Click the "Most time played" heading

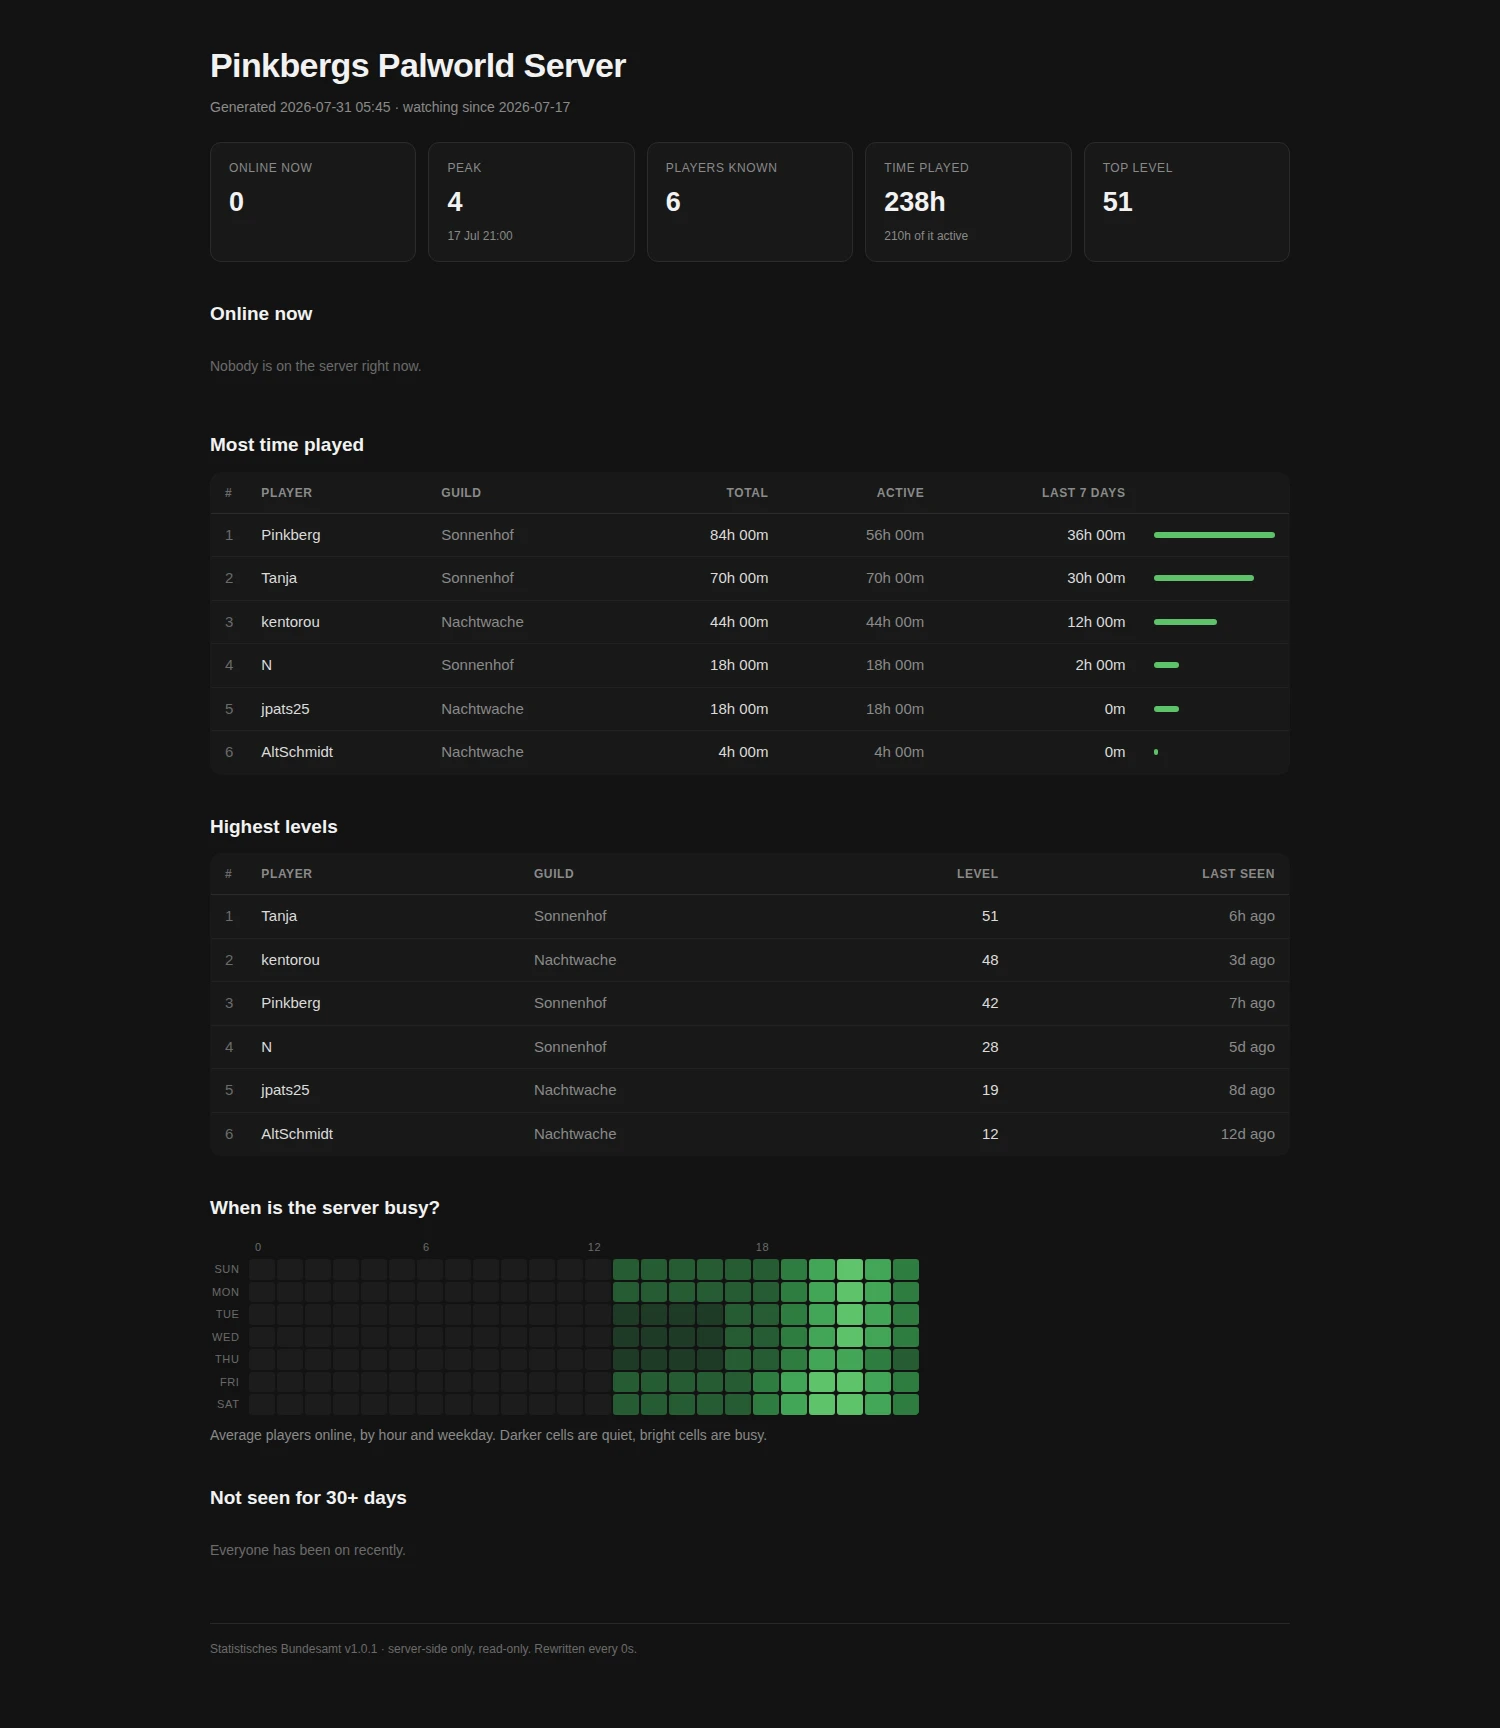tap(287, 445)
